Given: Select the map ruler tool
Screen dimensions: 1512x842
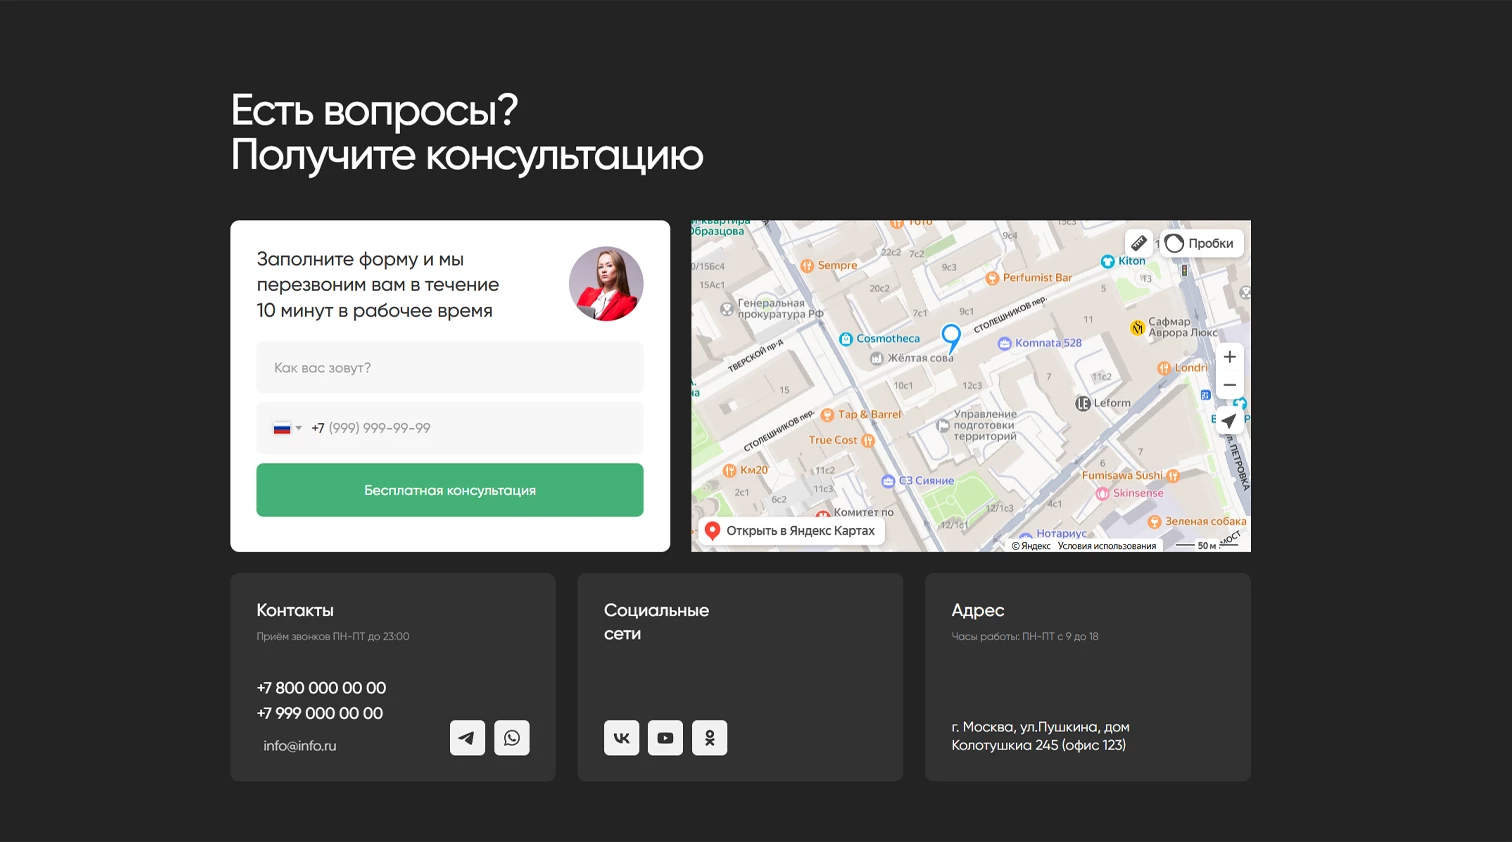Looking at the screenshot, I should pos(1138,243).
